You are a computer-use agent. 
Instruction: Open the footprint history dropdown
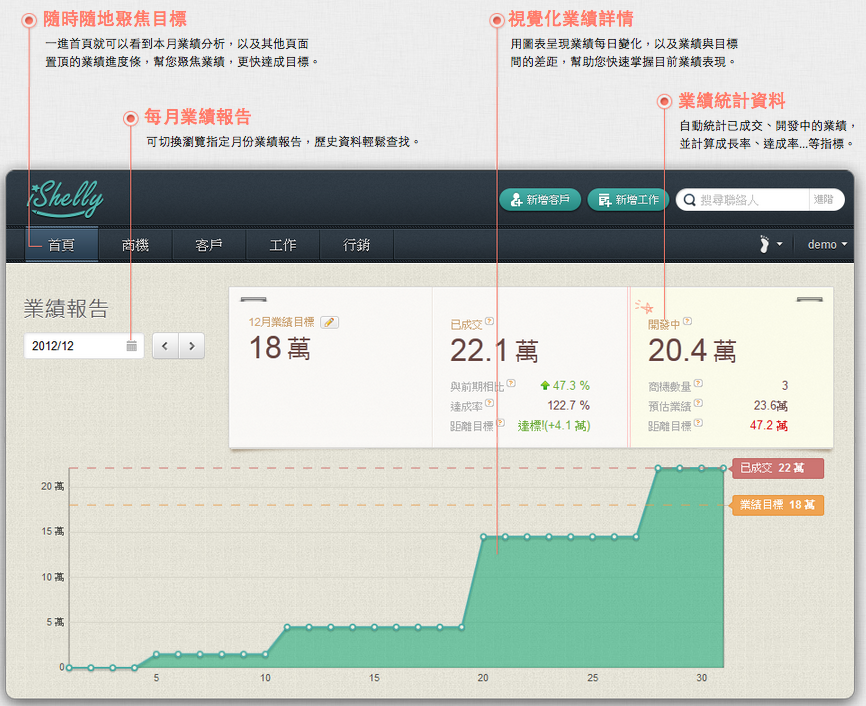(x=768, y=245)
